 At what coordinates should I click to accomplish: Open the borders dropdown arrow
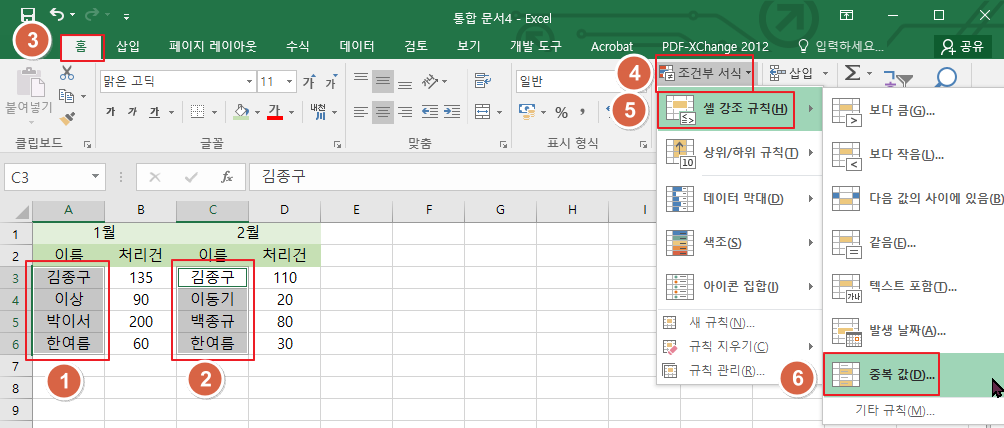pyautogui.click(x=215, y=113)
